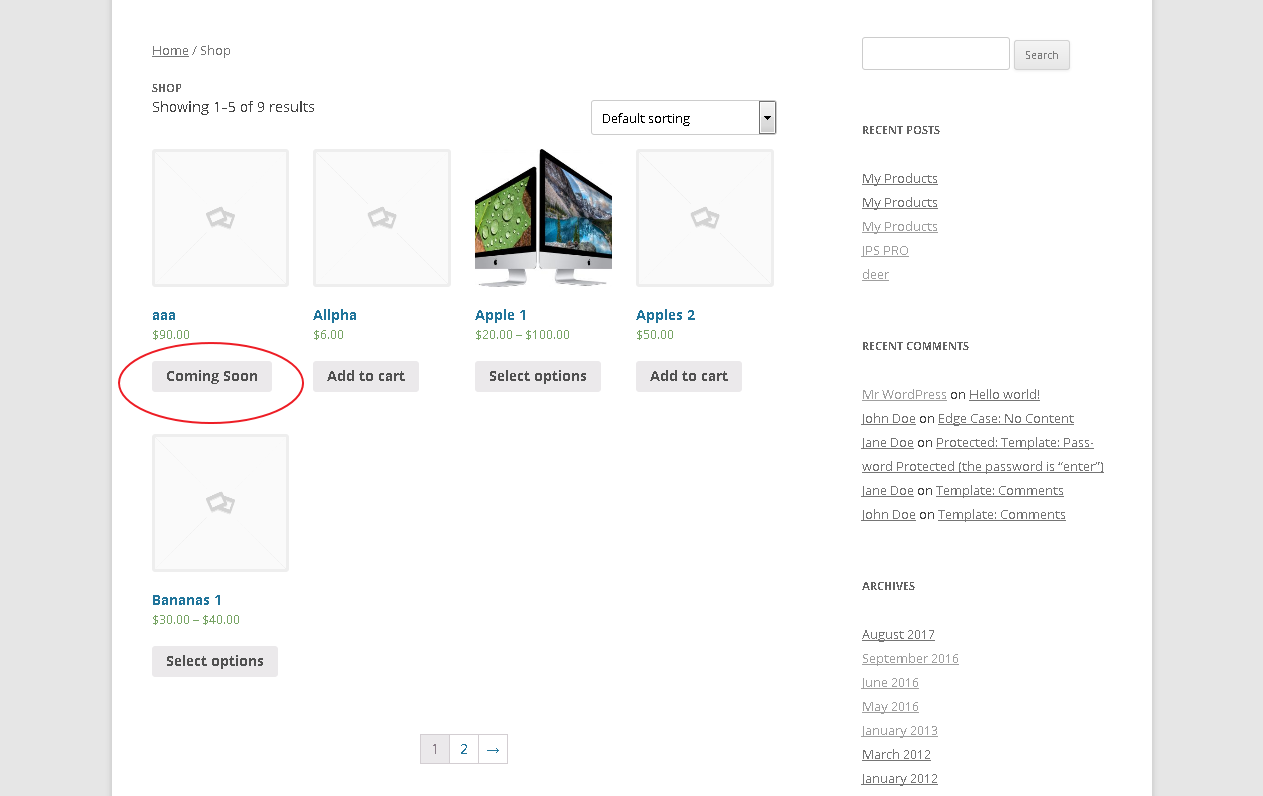
Task: Open the Template: Comments link by Jane Doe
Action: point(1000,490)
